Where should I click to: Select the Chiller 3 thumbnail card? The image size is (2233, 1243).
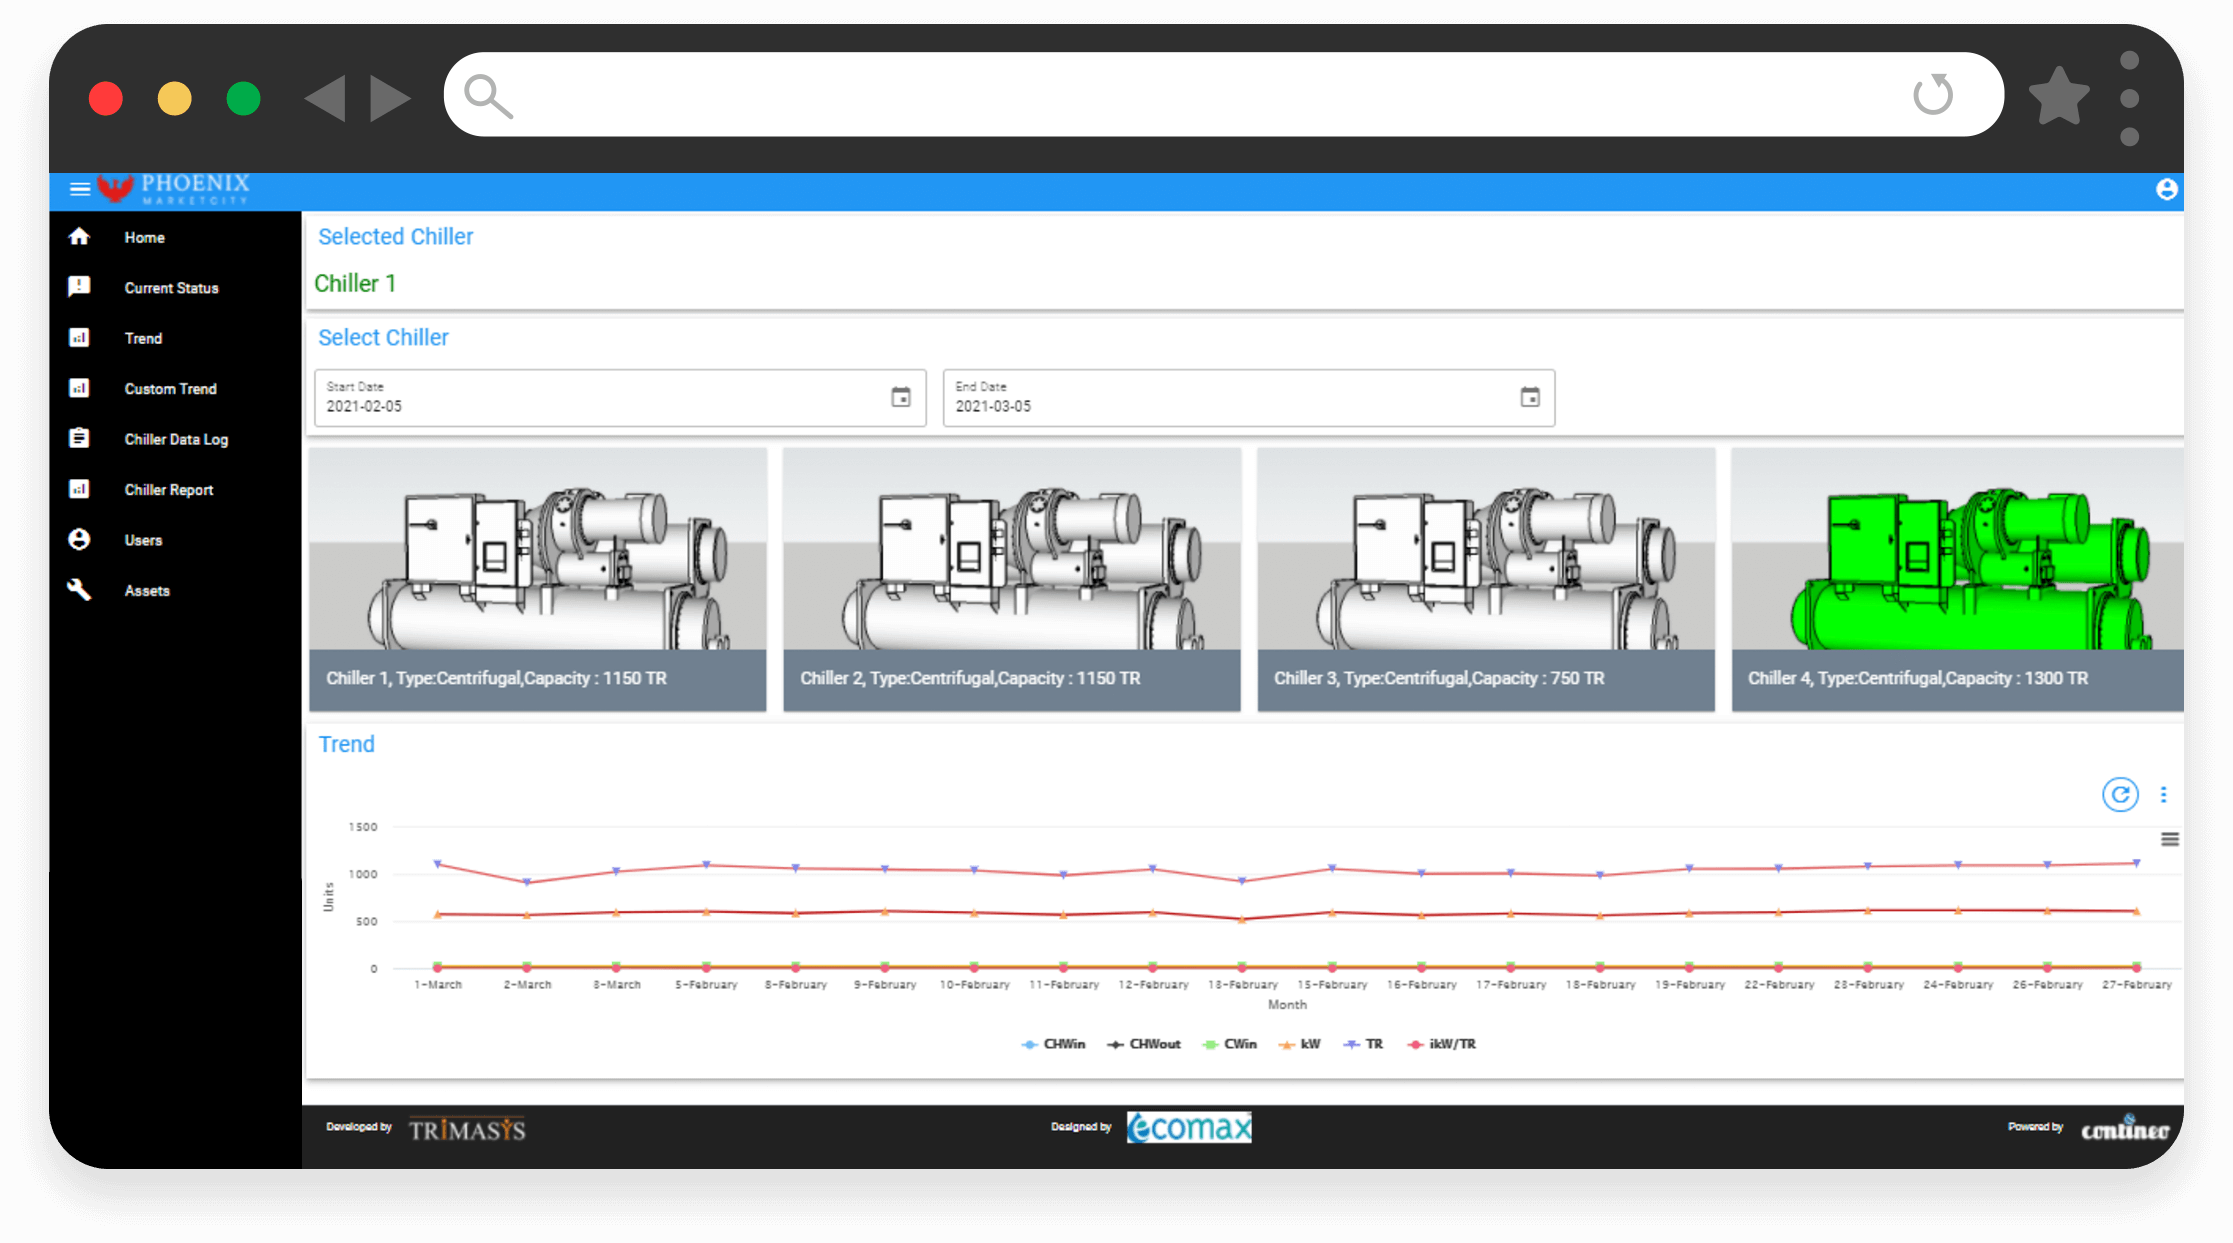1486,579
